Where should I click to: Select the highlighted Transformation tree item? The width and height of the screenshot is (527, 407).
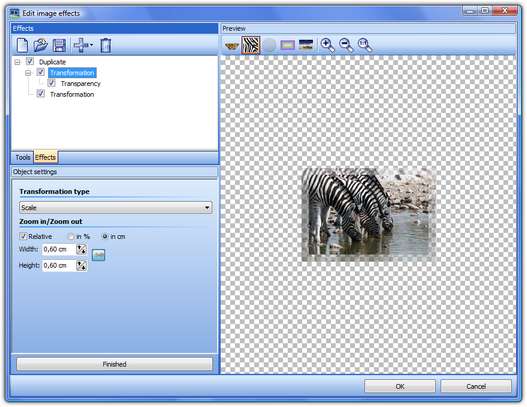[x=72, y=73]
